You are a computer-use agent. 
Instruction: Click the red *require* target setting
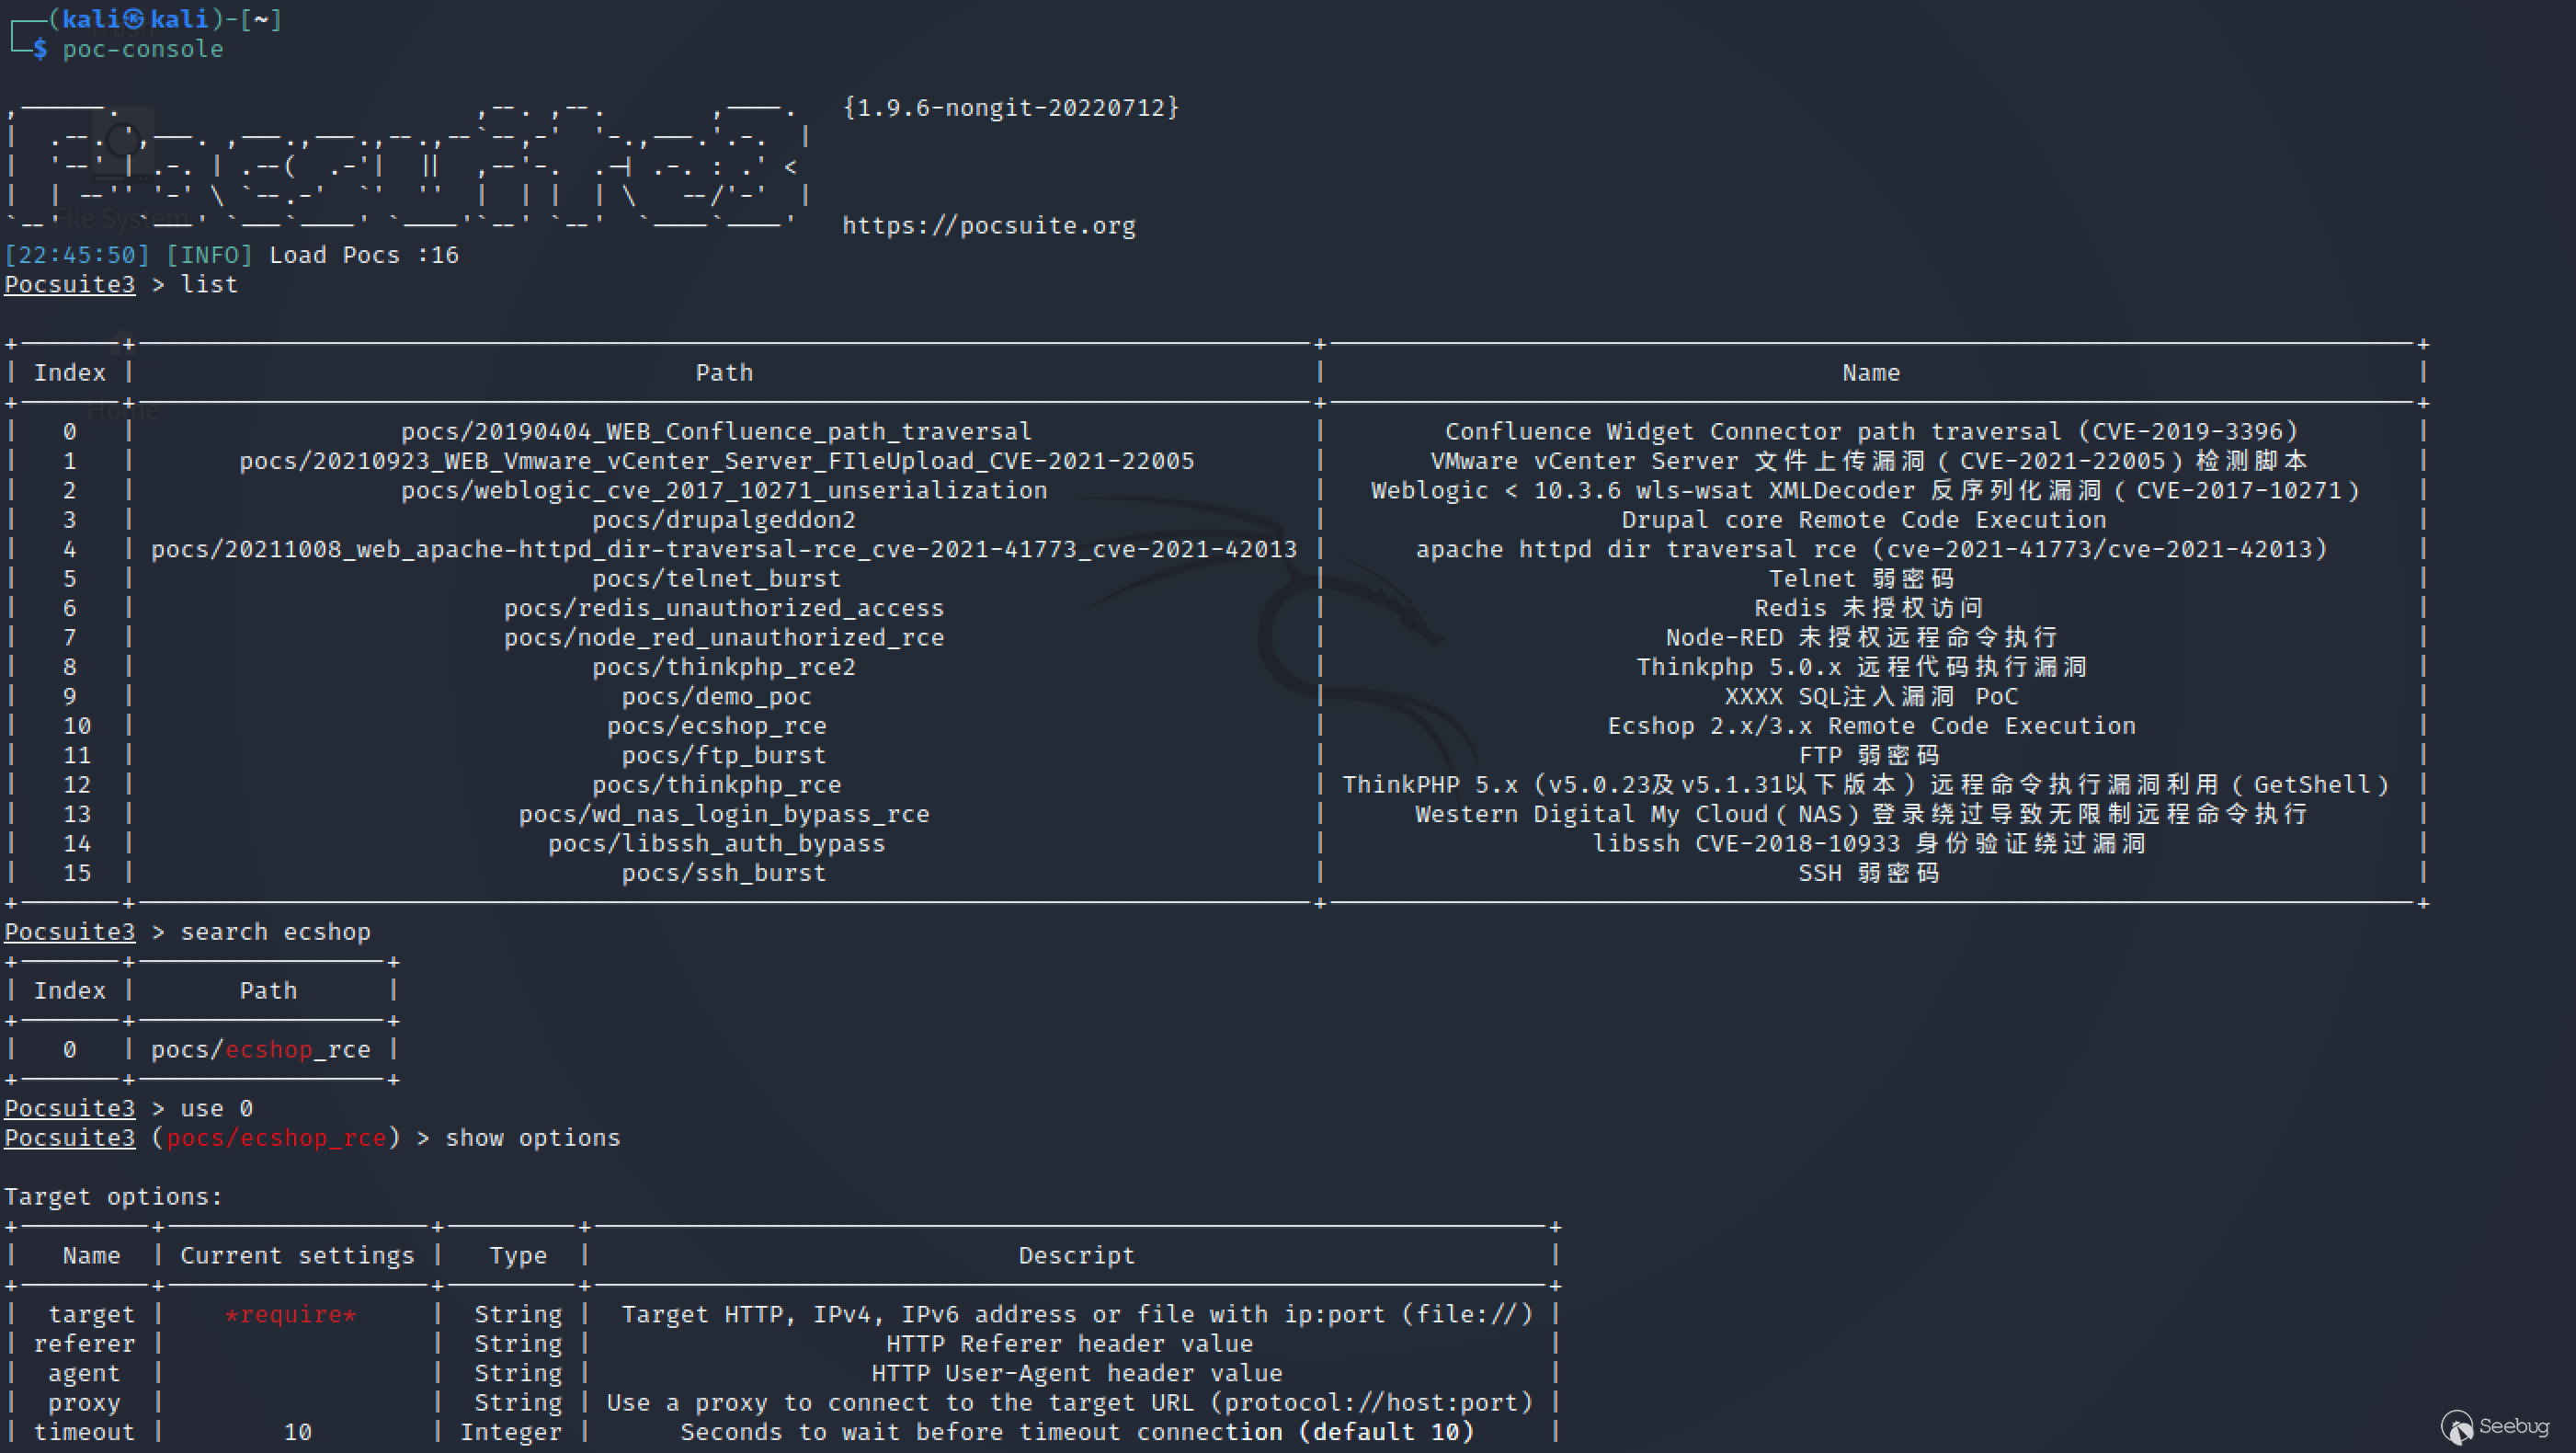point(291,1315)
